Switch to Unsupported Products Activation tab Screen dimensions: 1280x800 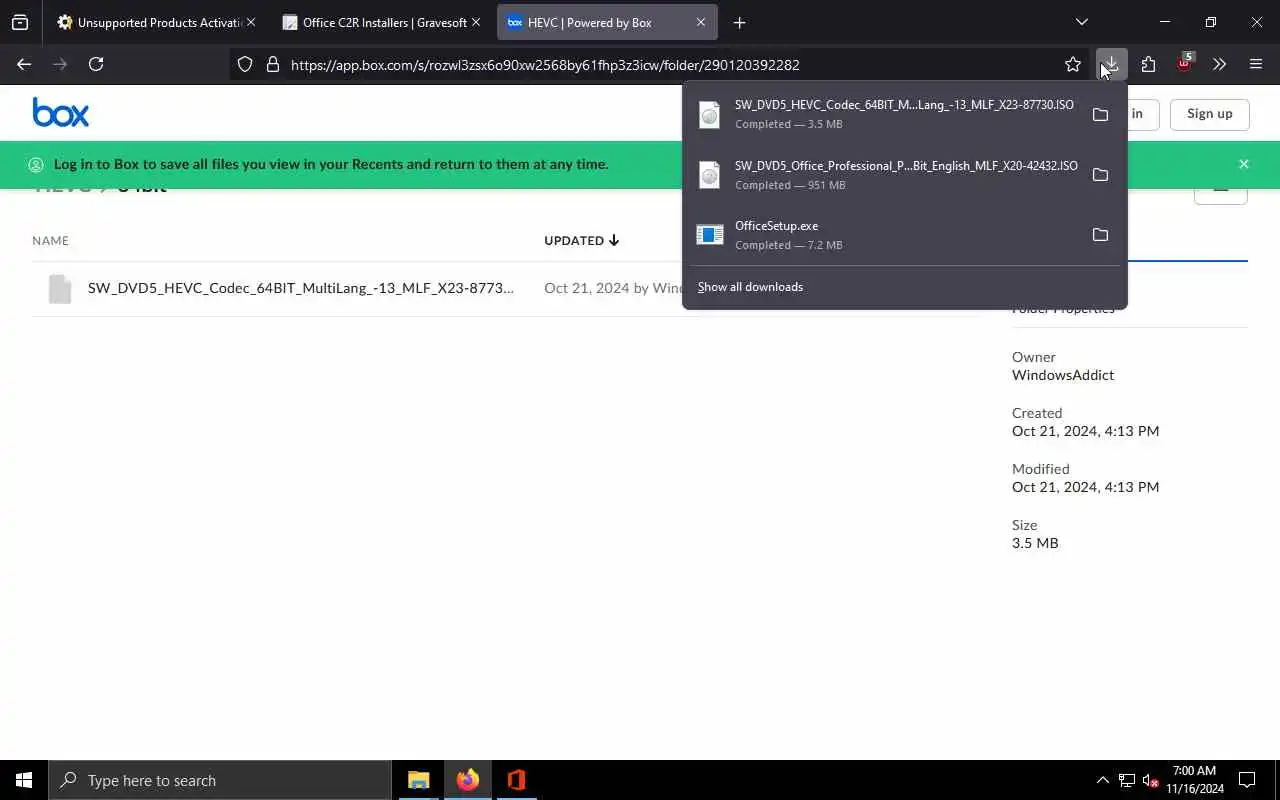tap(157, 22)
